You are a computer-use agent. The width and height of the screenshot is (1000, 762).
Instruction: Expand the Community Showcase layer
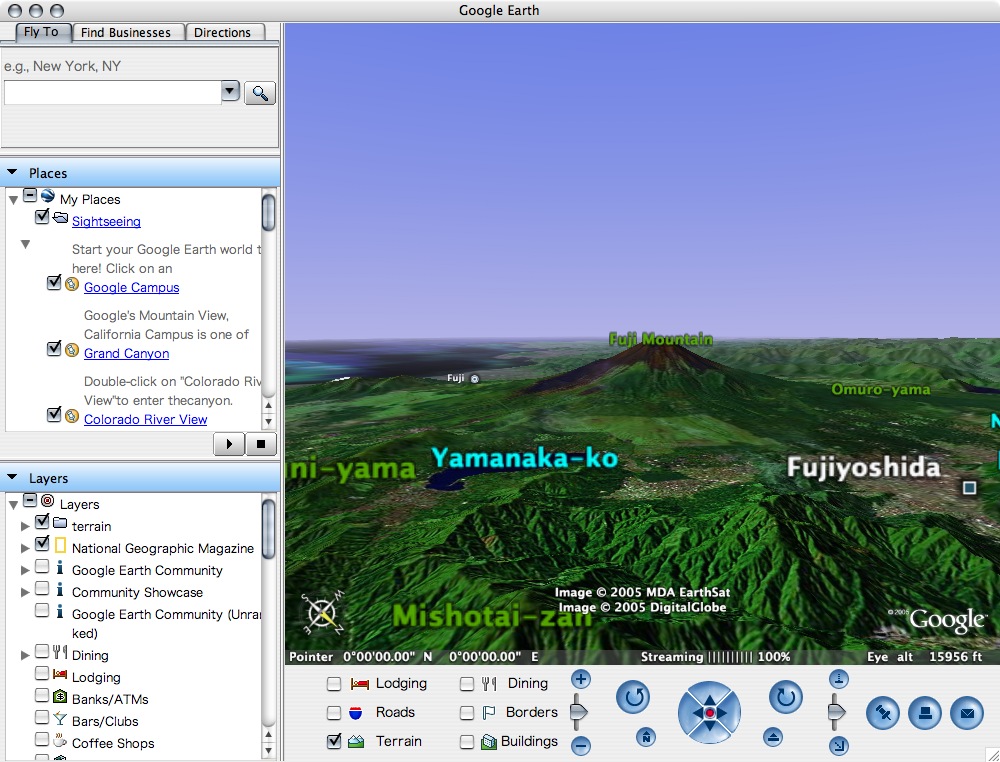(25, 592)
